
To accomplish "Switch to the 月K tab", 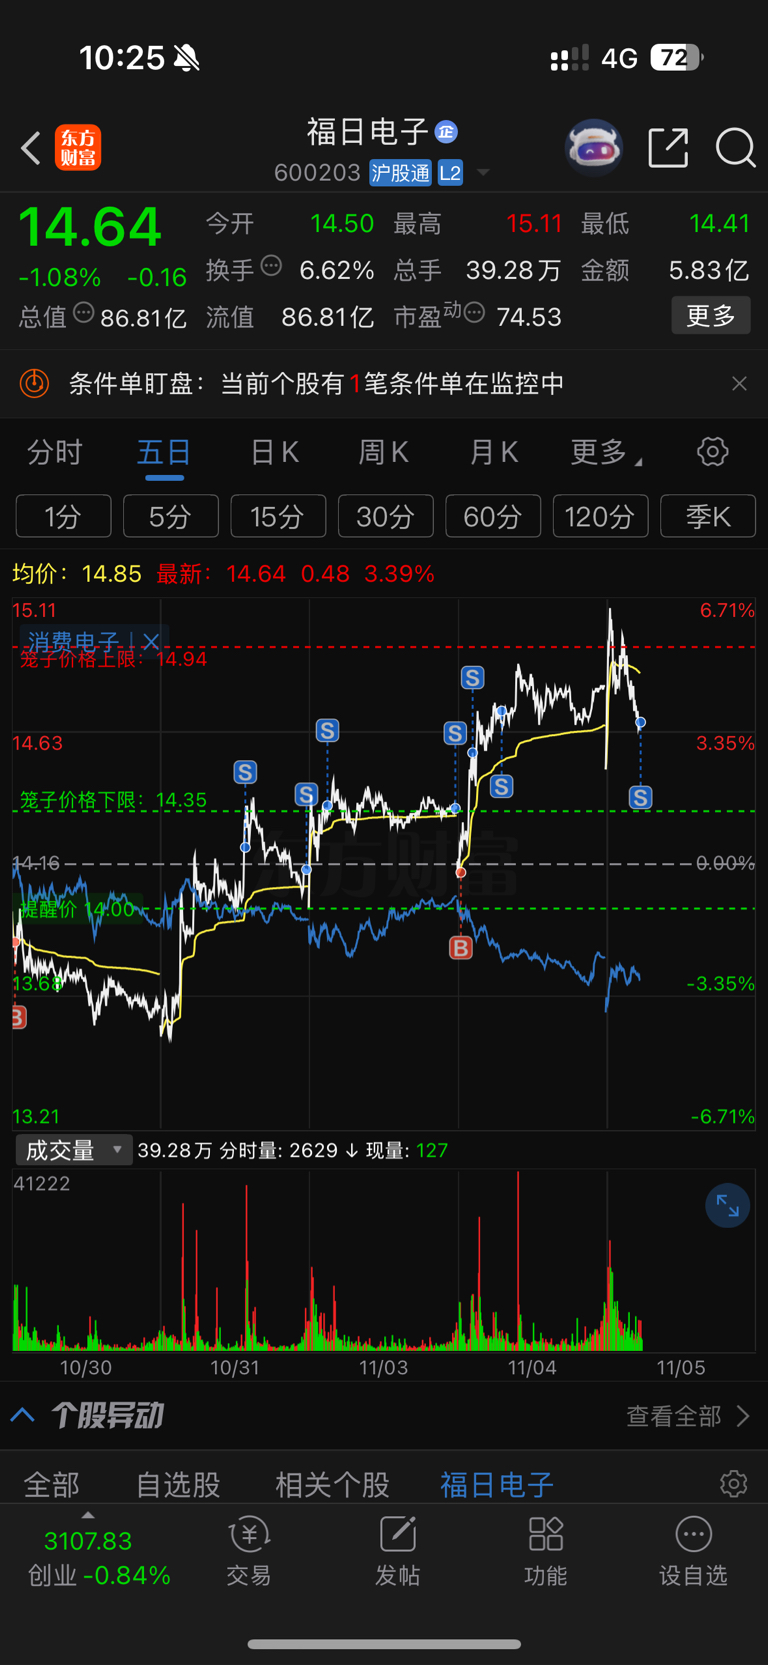I will (494, 452).
